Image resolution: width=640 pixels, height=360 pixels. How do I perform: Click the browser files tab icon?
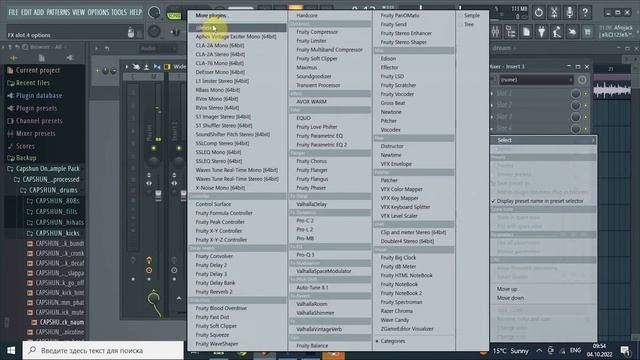click(x=42, y=58)
